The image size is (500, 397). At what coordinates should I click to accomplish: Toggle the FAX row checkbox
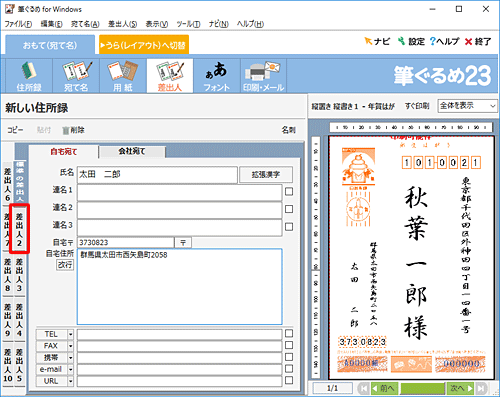click(x=289, y=345)
